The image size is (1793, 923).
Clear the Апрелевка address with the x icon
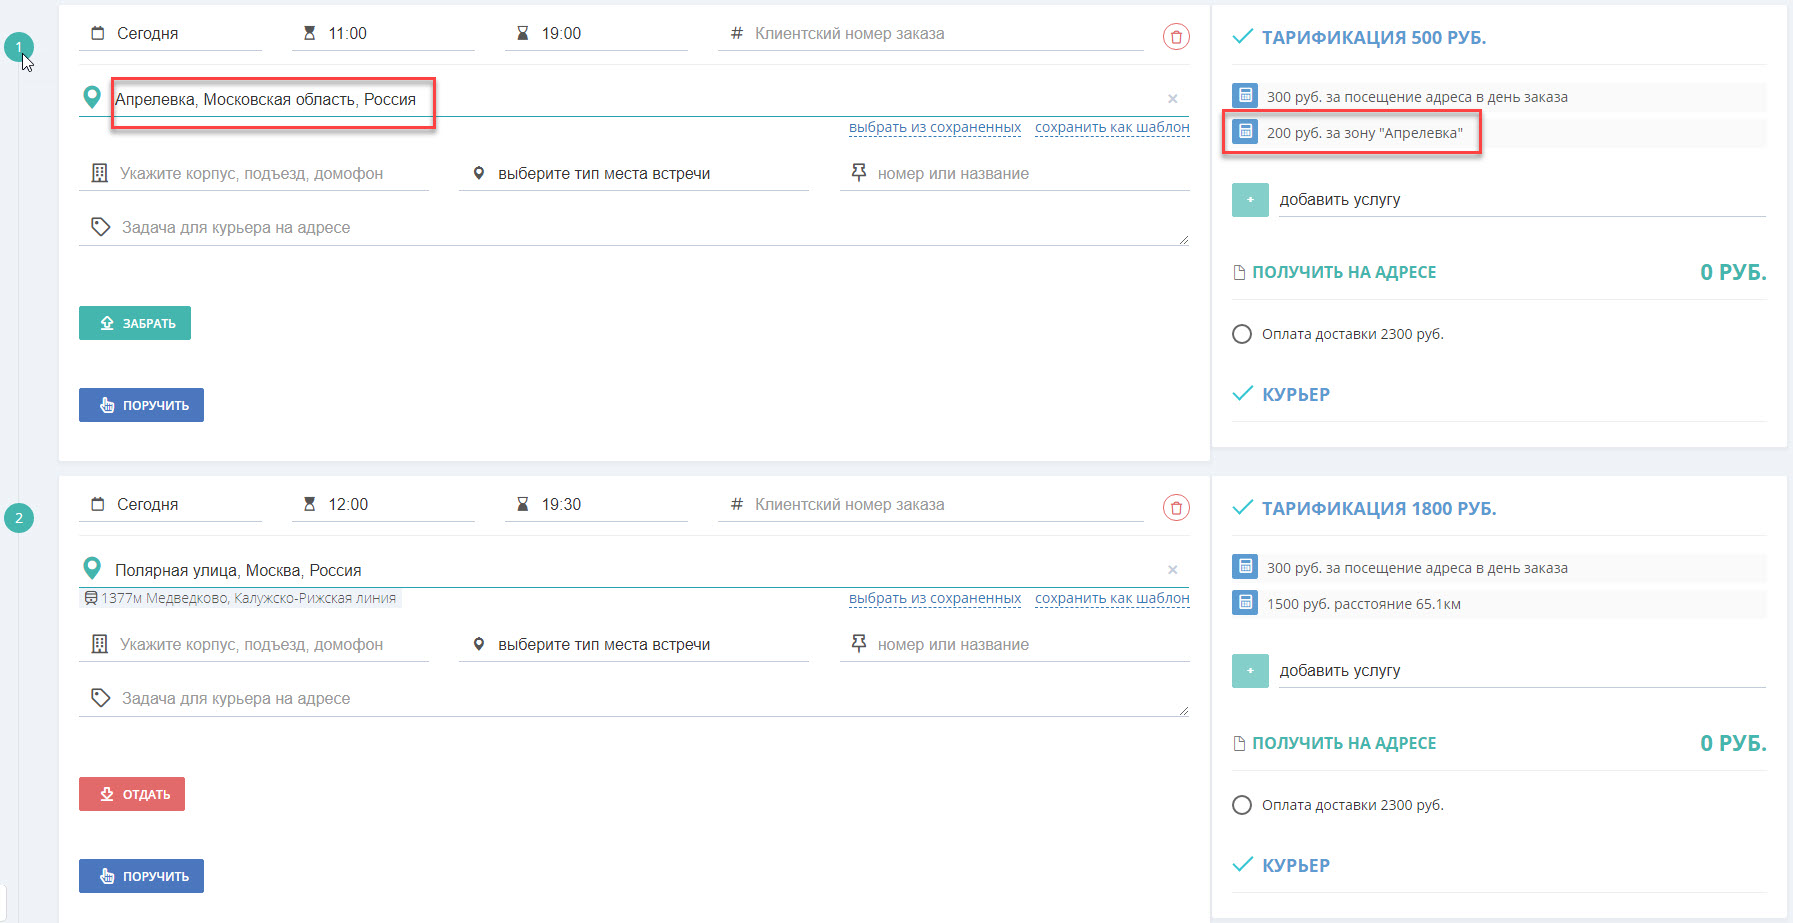[1173, 99]
